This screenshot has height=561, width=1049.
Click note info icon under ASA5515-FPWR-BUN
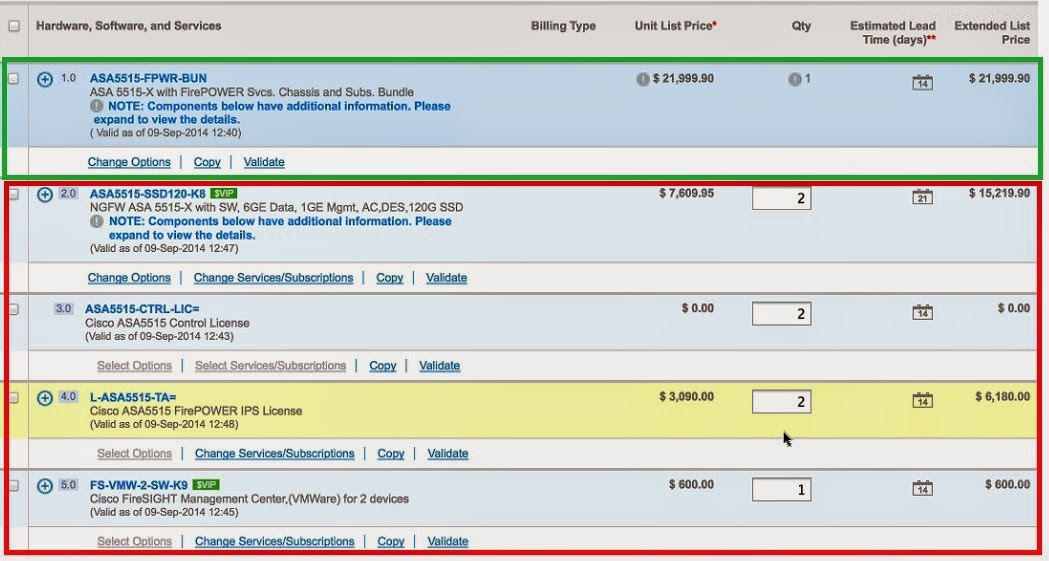tap(96, 106)
